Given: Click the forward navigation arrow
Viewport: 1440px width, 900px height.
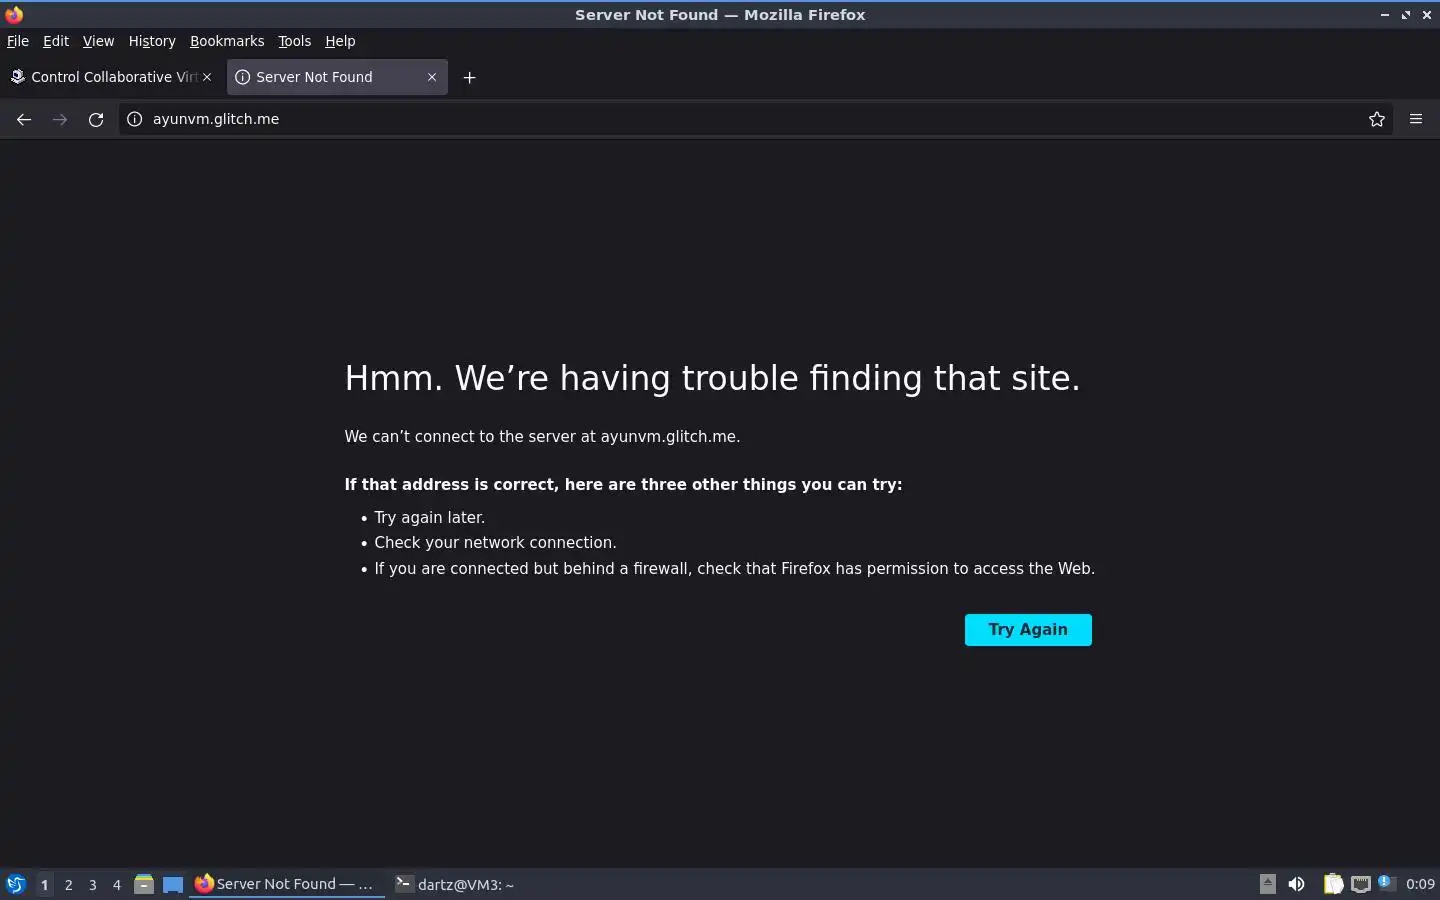Looking at the screenshot, I should pyautogui.click(x=60, y=119).
